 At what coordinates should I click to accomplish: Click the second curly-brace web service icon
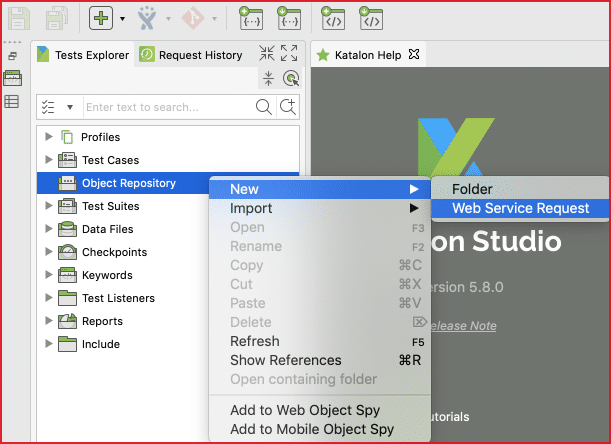coord(289,18)
